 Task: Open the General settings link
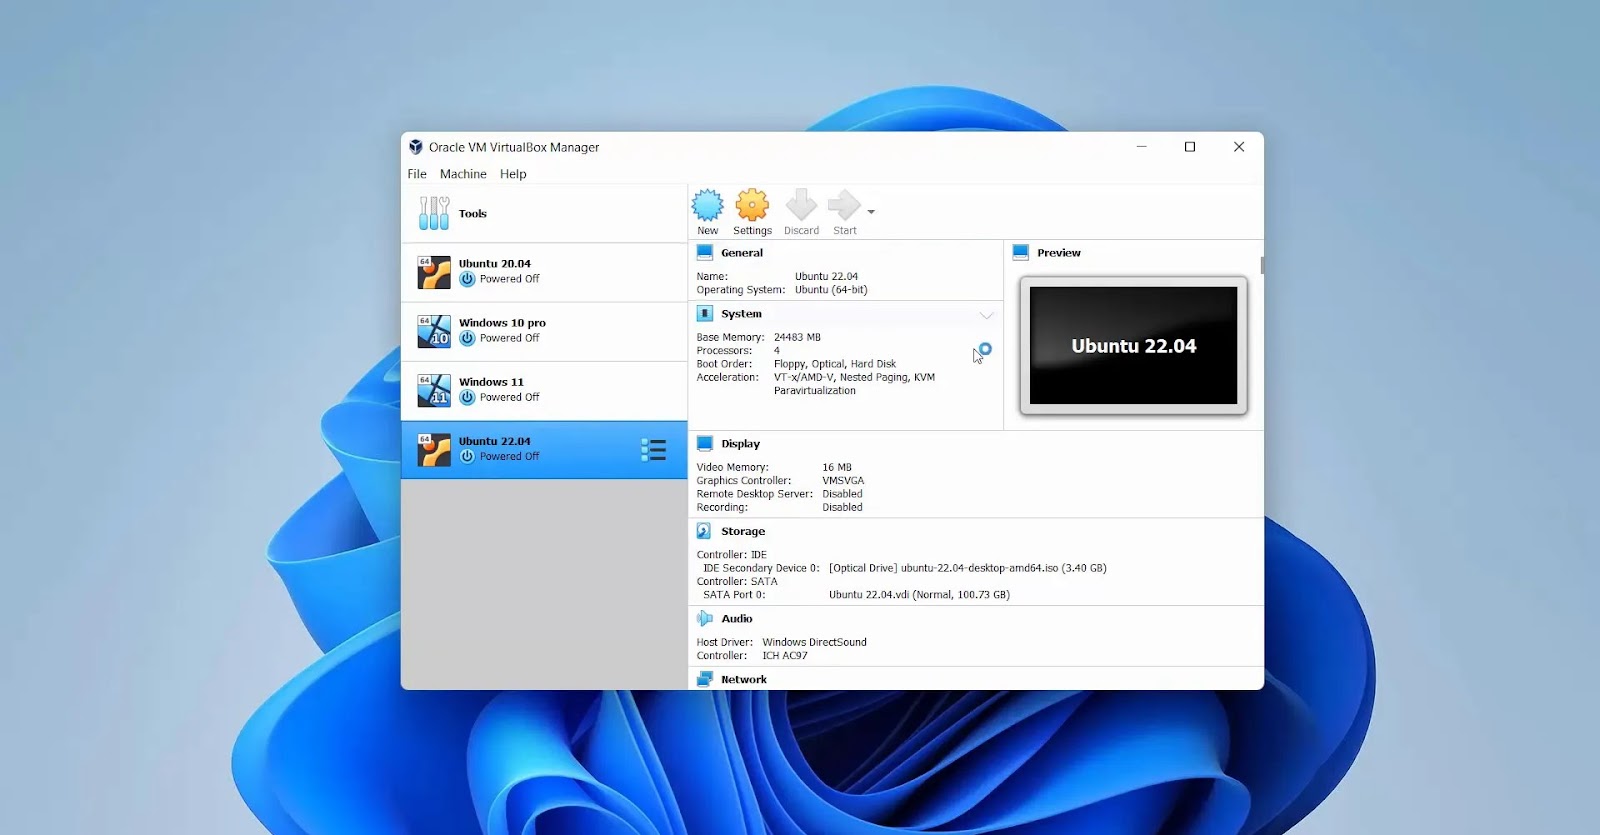tap(742, 253)
